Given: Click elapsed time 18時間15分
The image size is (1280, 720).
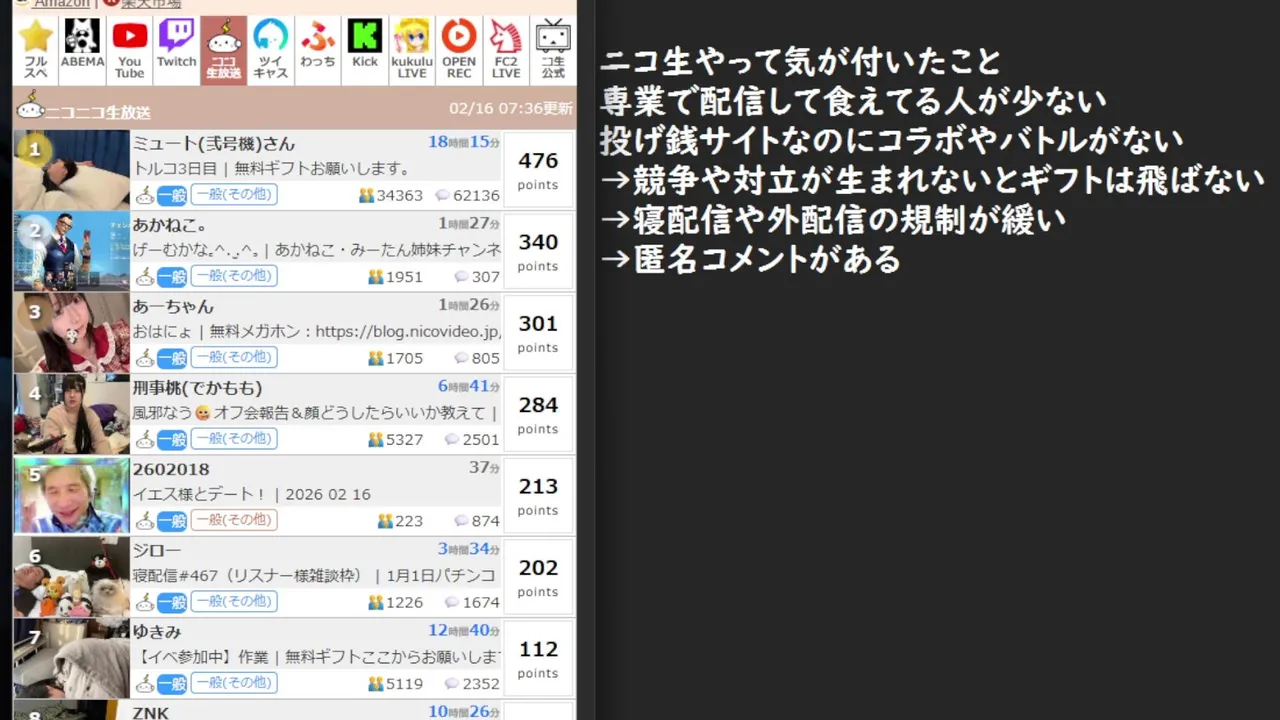Looking at the screenshot, I should tap(464, 142).
